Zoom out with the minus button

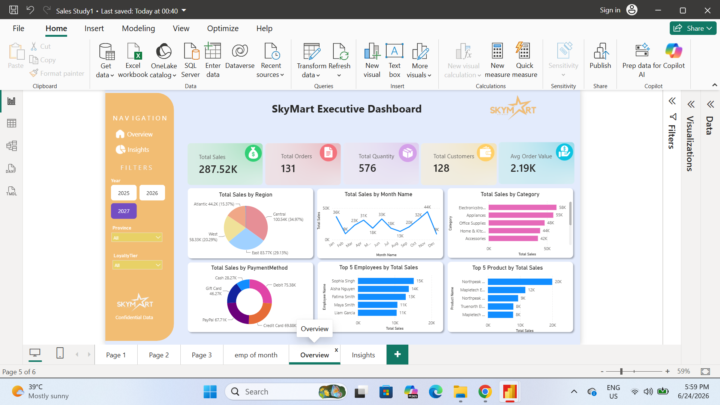tap(602, 371)
